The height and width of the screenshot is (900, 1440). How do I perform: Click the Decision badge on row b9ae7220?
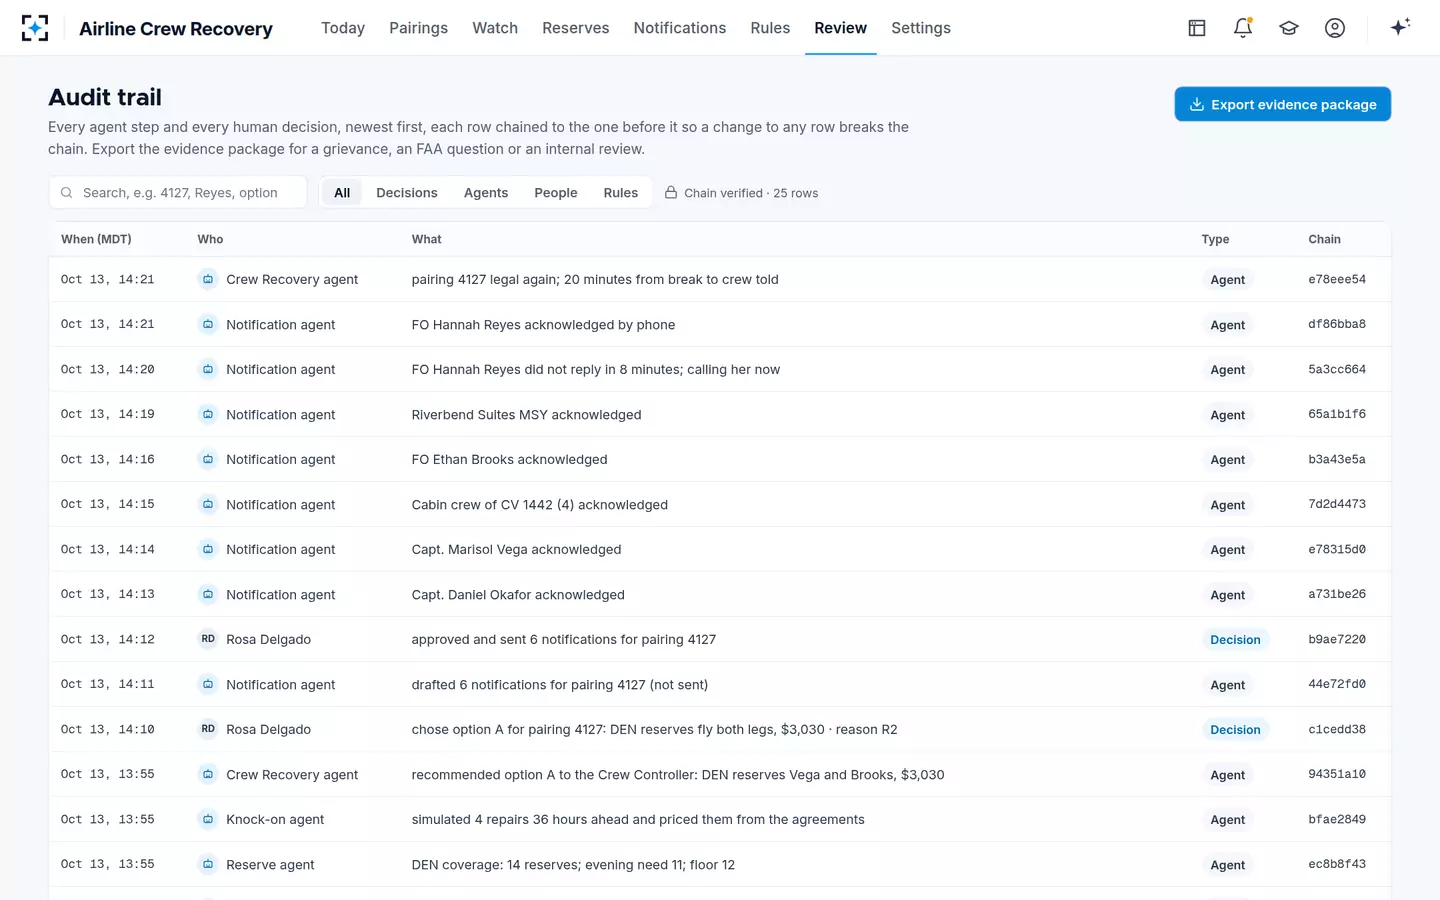pyautogui.click(x=1235, y=639)
